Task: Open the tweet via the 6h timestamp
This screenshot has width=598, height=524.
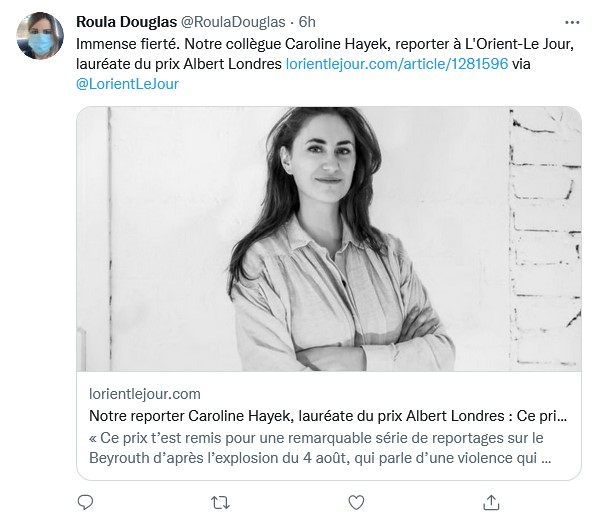Action: (x=307, y=22)
